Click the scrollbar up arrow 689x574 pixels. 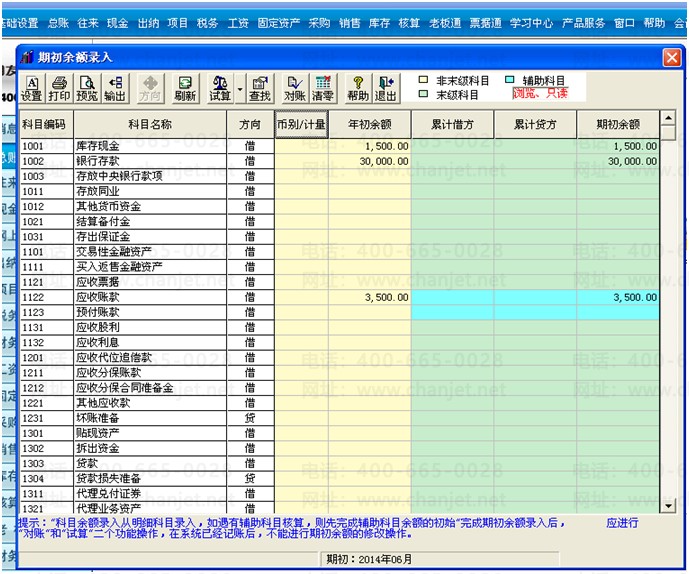tap(668, 118)
